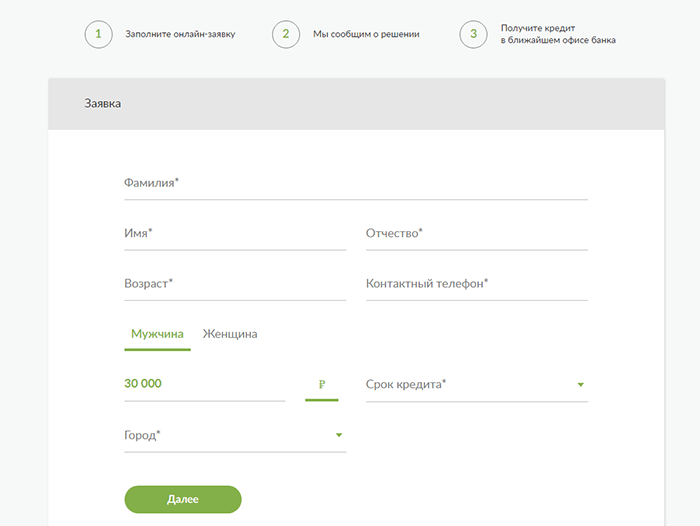The height and width of the screenshot is (526, 700).
Task: Click the Далее button
Action: (x=183, y=499)
